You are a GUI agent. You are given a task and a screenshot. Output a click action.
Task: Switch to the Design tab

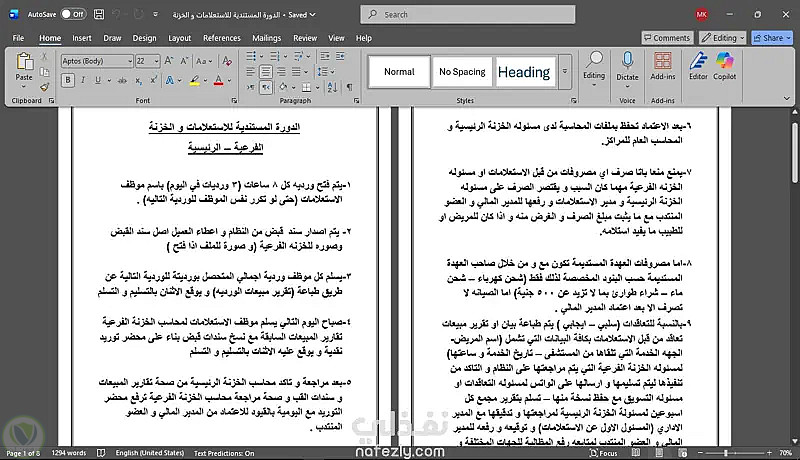point(144,38)
